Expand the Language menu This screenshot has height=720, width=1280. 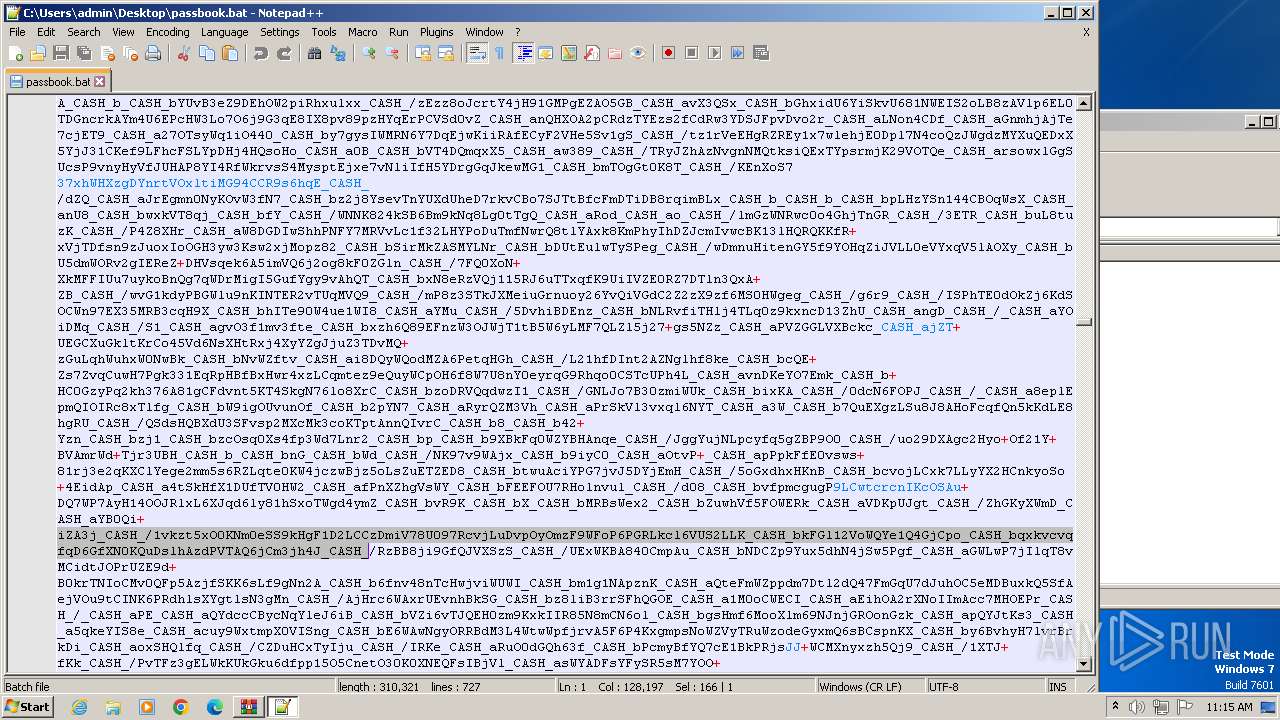pos(224,32)
